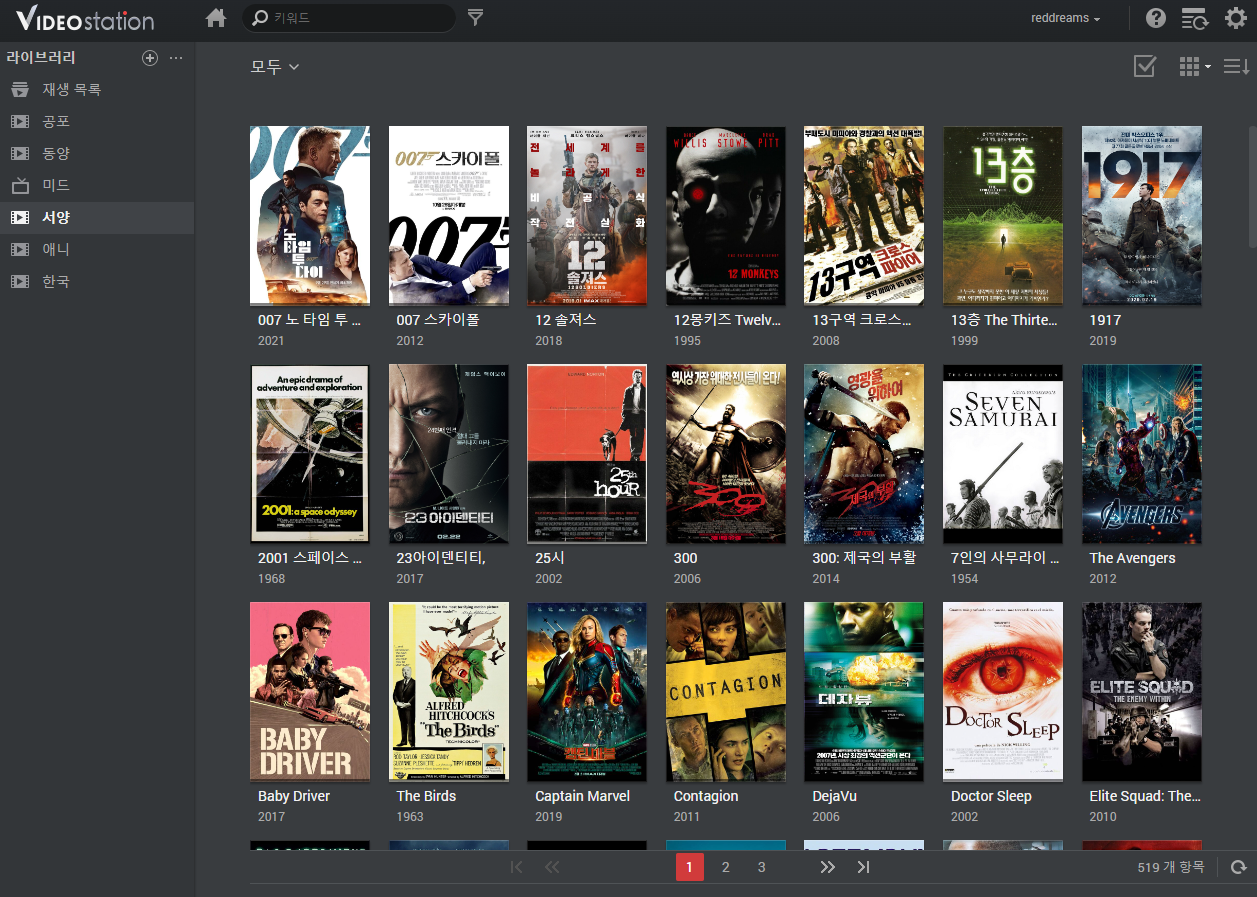Open The Birds poster
Screen dimensions: 1257x897
tap(449, 691)
